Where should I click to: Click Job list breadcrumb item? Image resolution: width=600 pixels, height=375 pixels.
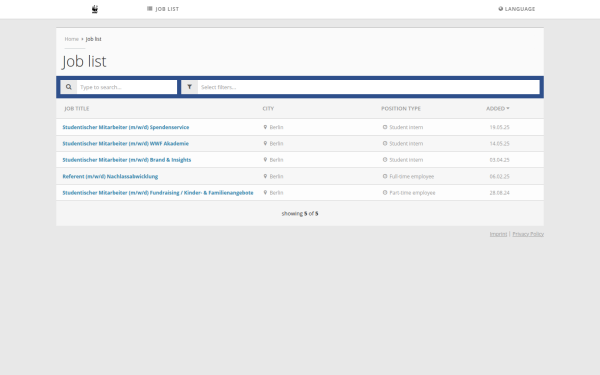(93, 39)
